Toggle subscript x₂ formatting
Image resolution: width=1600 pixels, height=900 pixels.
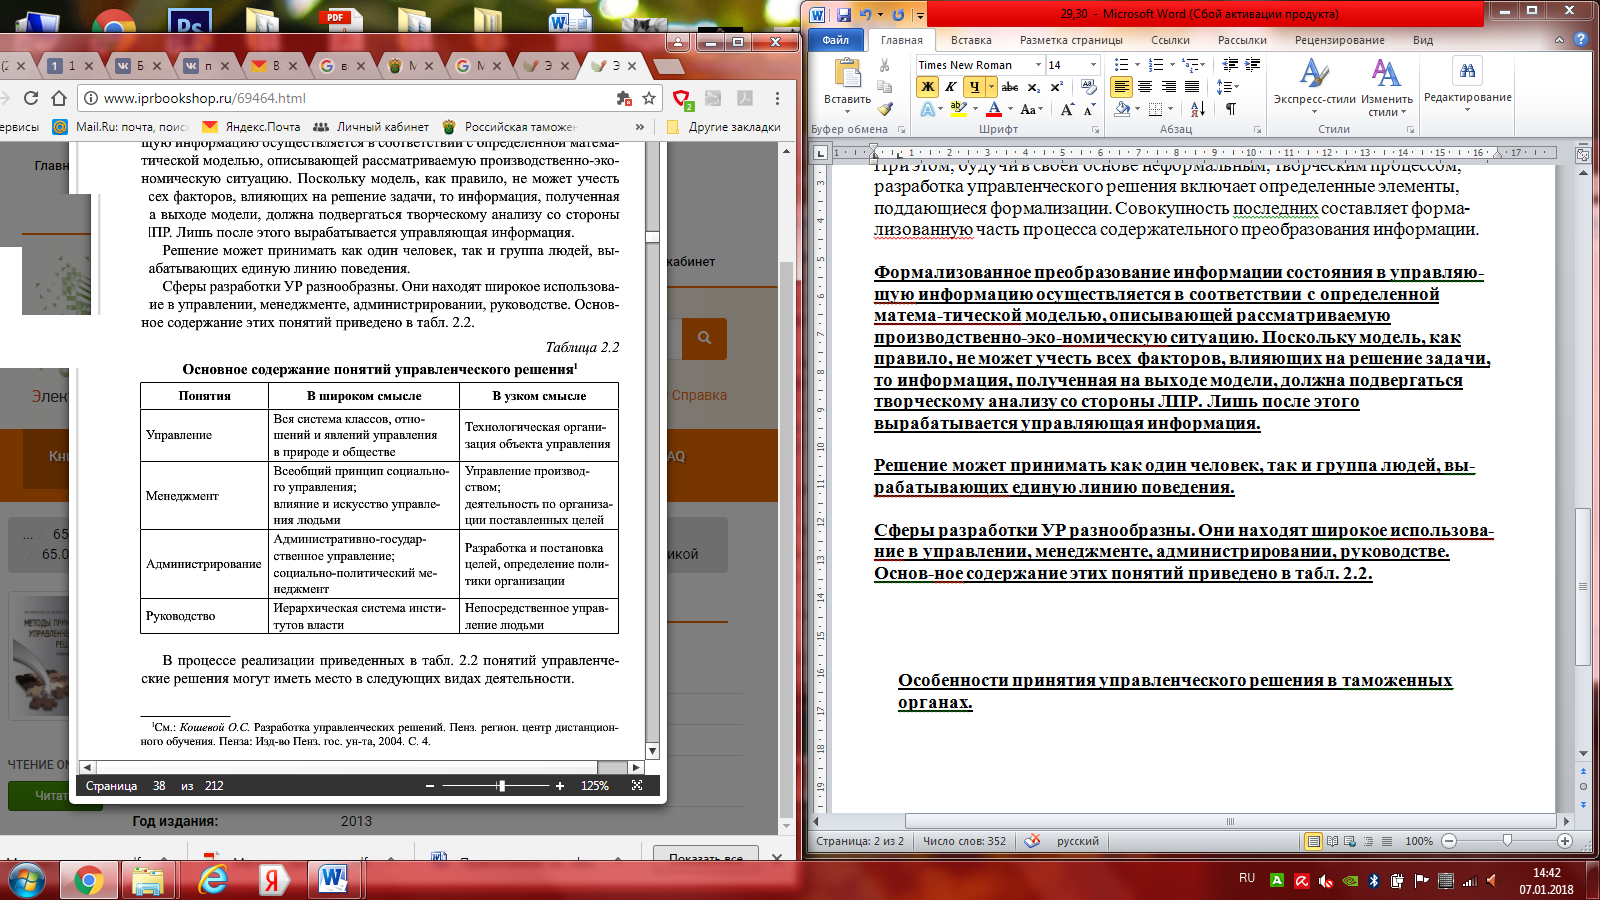point(1034,87)
